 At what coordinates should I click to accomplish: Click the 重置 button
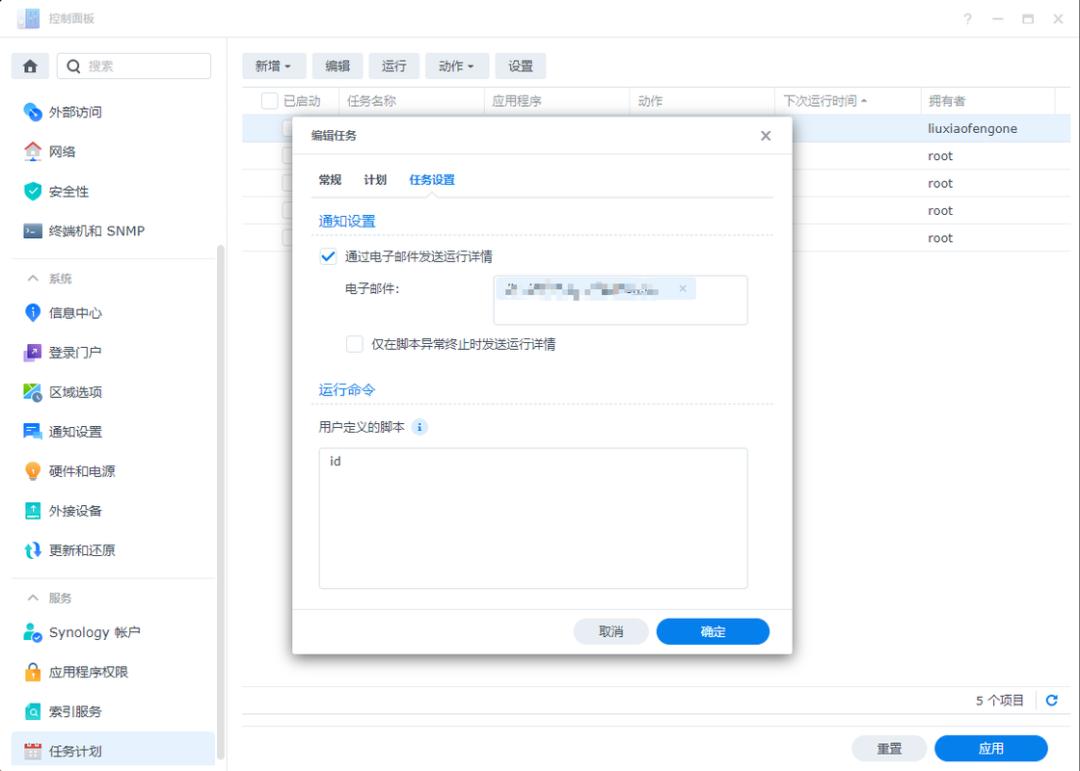889,749
